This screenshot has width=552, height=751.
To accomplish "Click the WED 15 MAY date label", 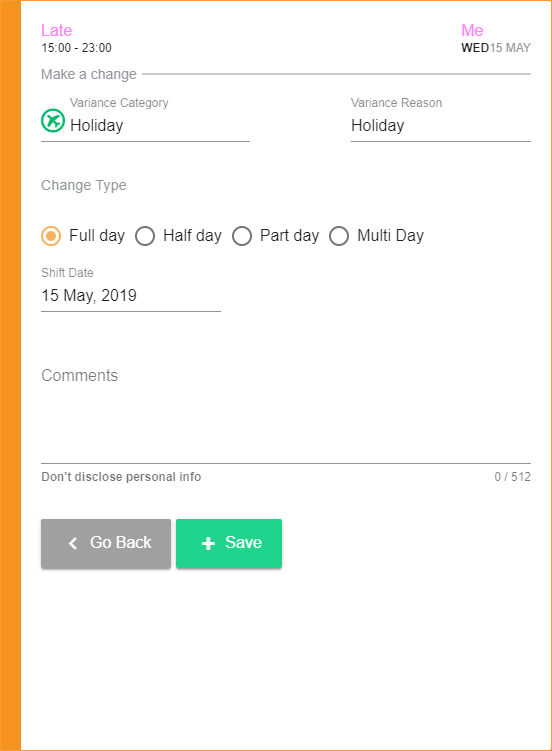I will click(x=496, y=48).
